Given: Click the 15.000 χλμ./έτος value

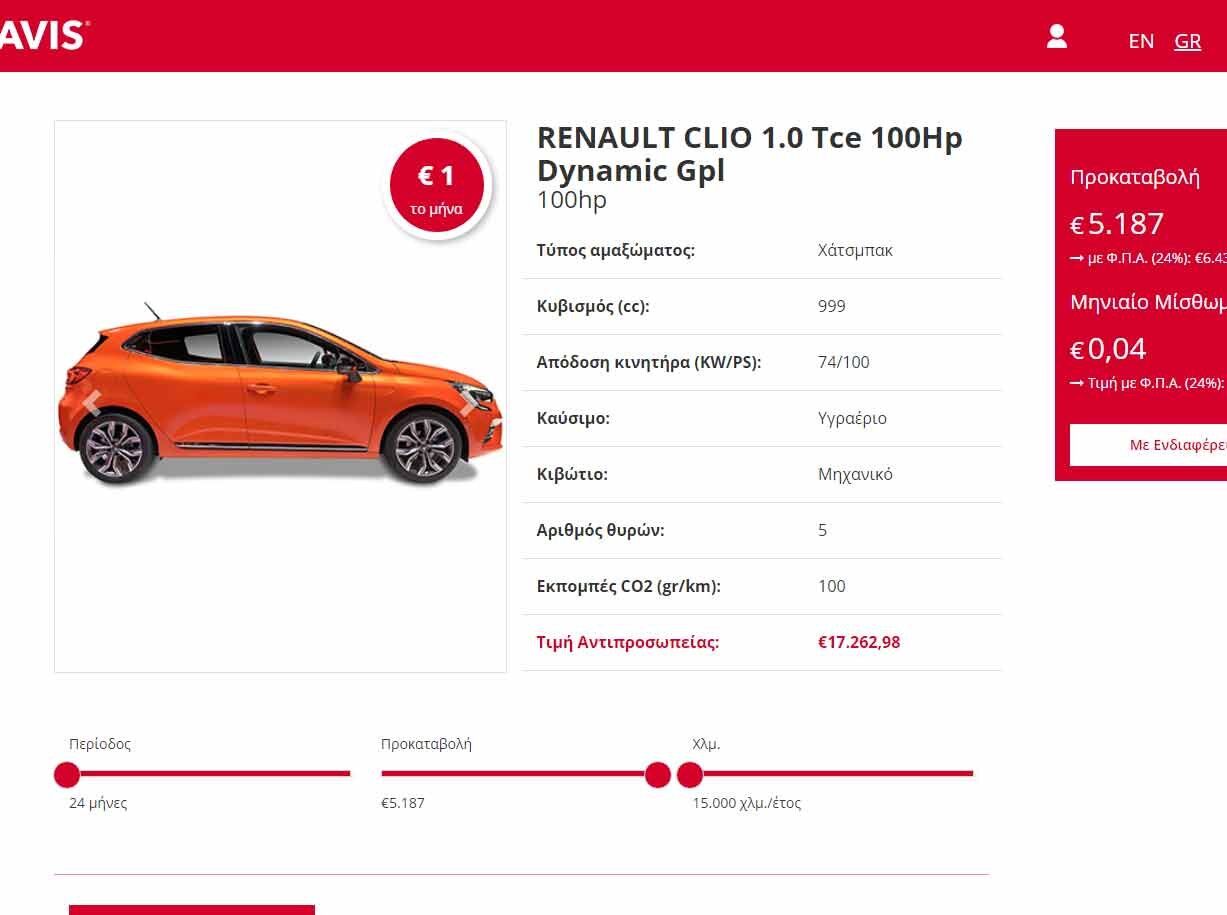Looking at the screenshot, I should (747, 803).
